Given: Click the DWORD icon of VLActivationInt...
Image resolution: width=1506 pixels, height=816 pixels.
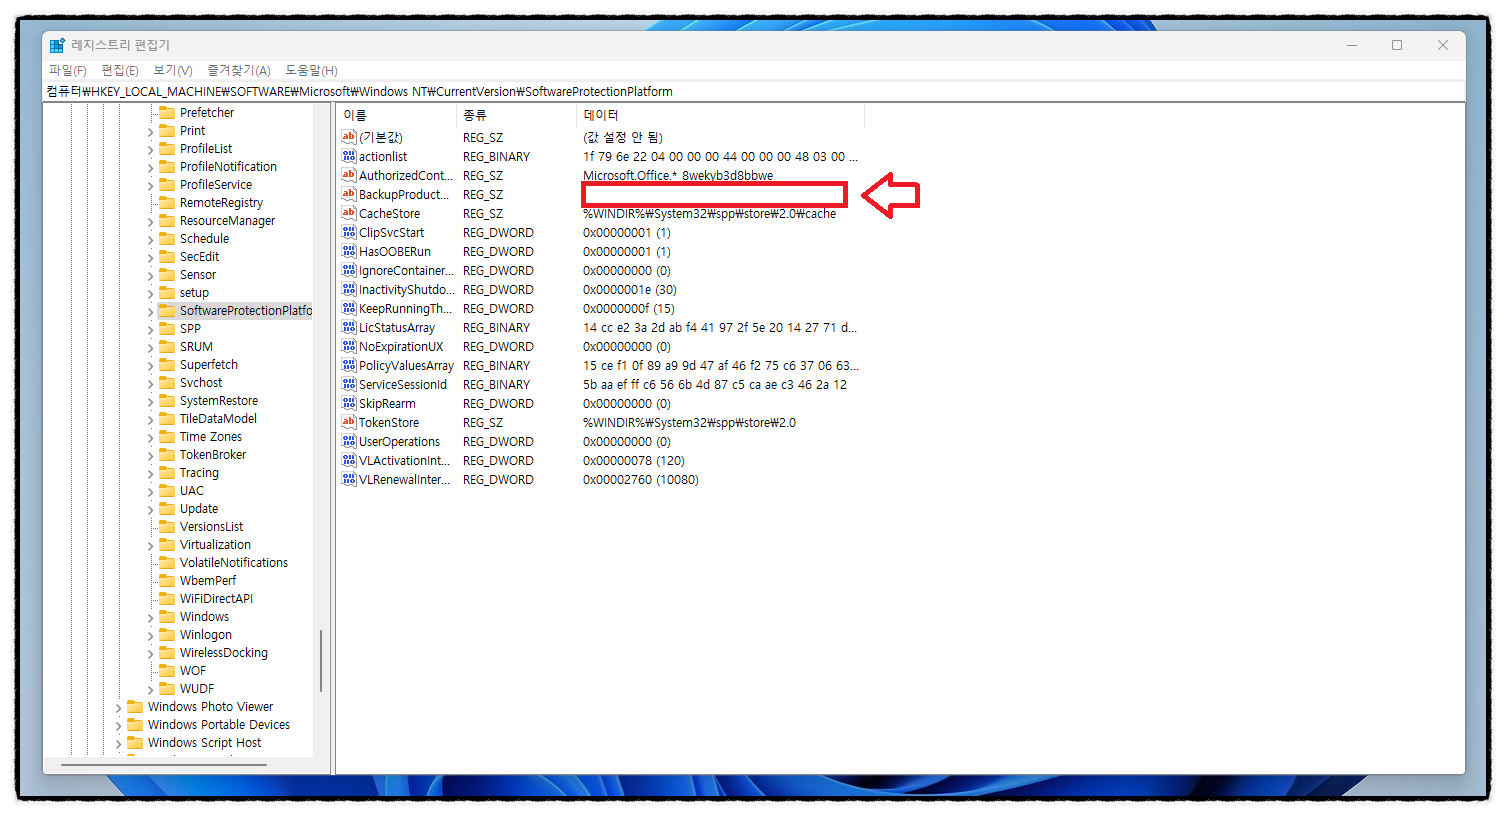Looking at the screenshot, I should pos(349,460).
